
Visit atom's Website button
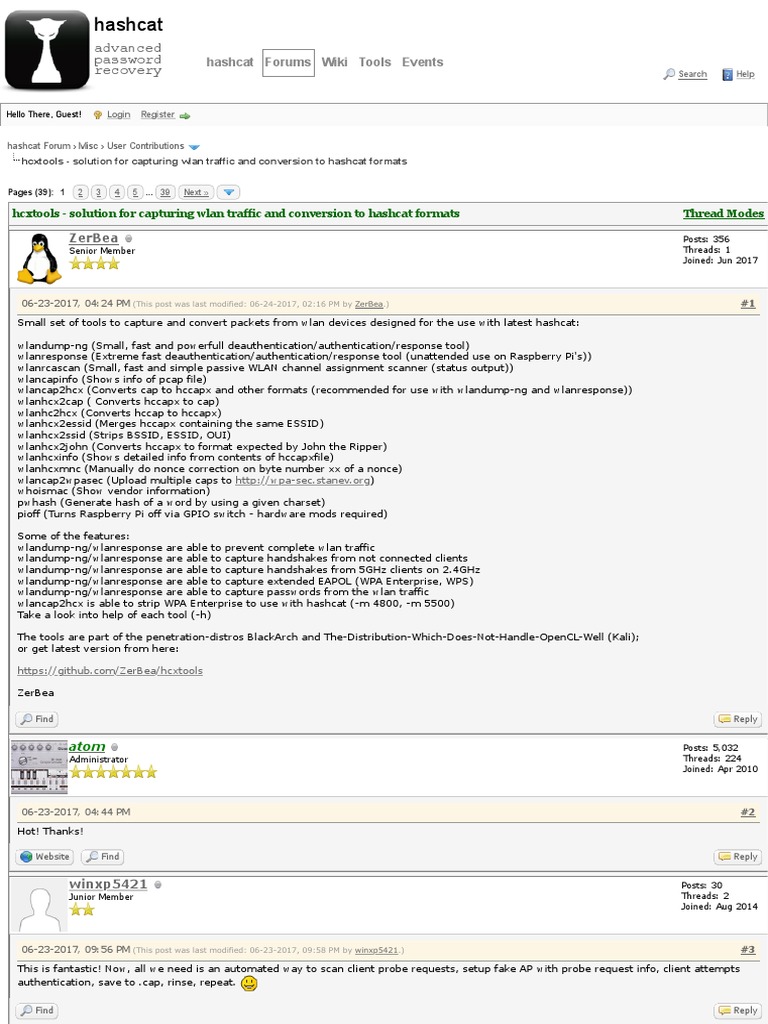[x=45, y=856]
